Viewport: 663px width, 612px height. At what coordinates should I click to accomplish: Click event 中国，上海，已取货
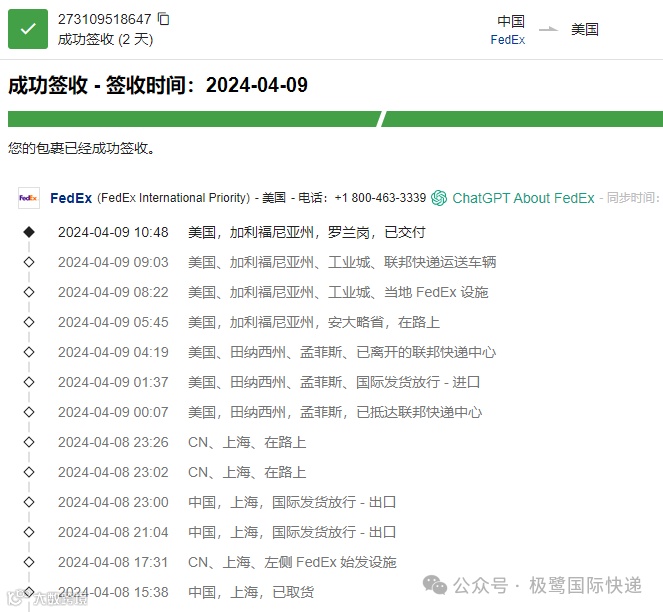pos(251,593)
